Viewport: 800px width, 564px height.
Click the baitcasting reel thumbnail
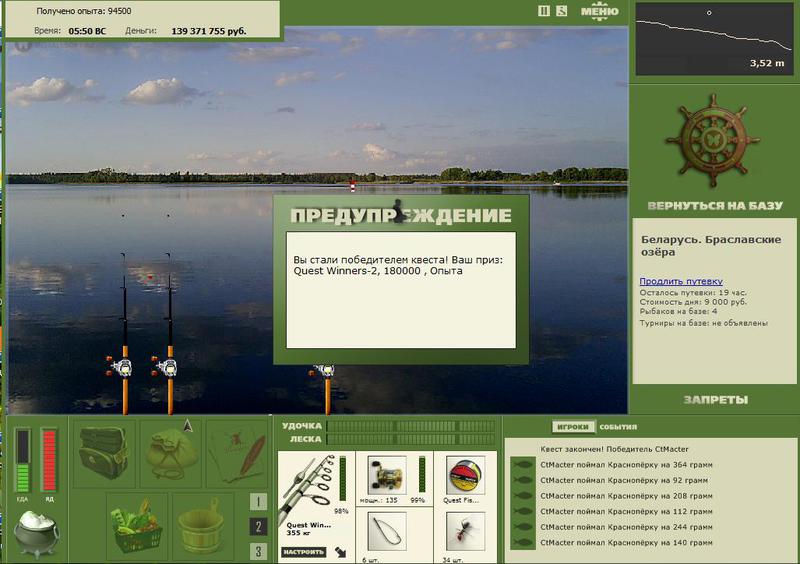pyautogui.click(x=387, y=475)
